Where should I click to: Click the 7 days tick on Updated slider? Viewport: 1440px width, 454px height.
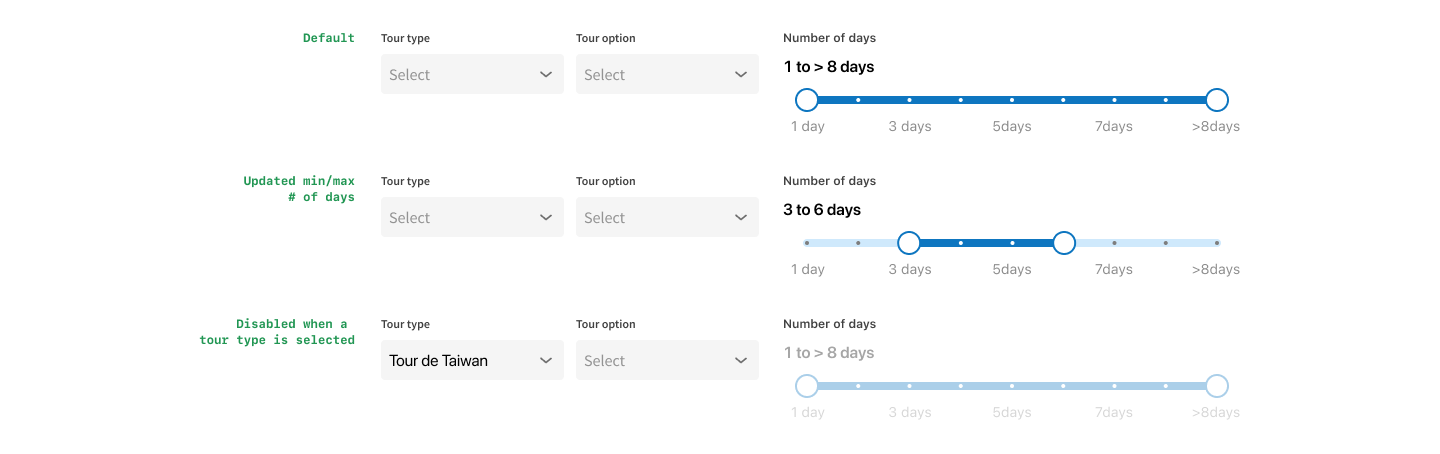coord(1114,243)
